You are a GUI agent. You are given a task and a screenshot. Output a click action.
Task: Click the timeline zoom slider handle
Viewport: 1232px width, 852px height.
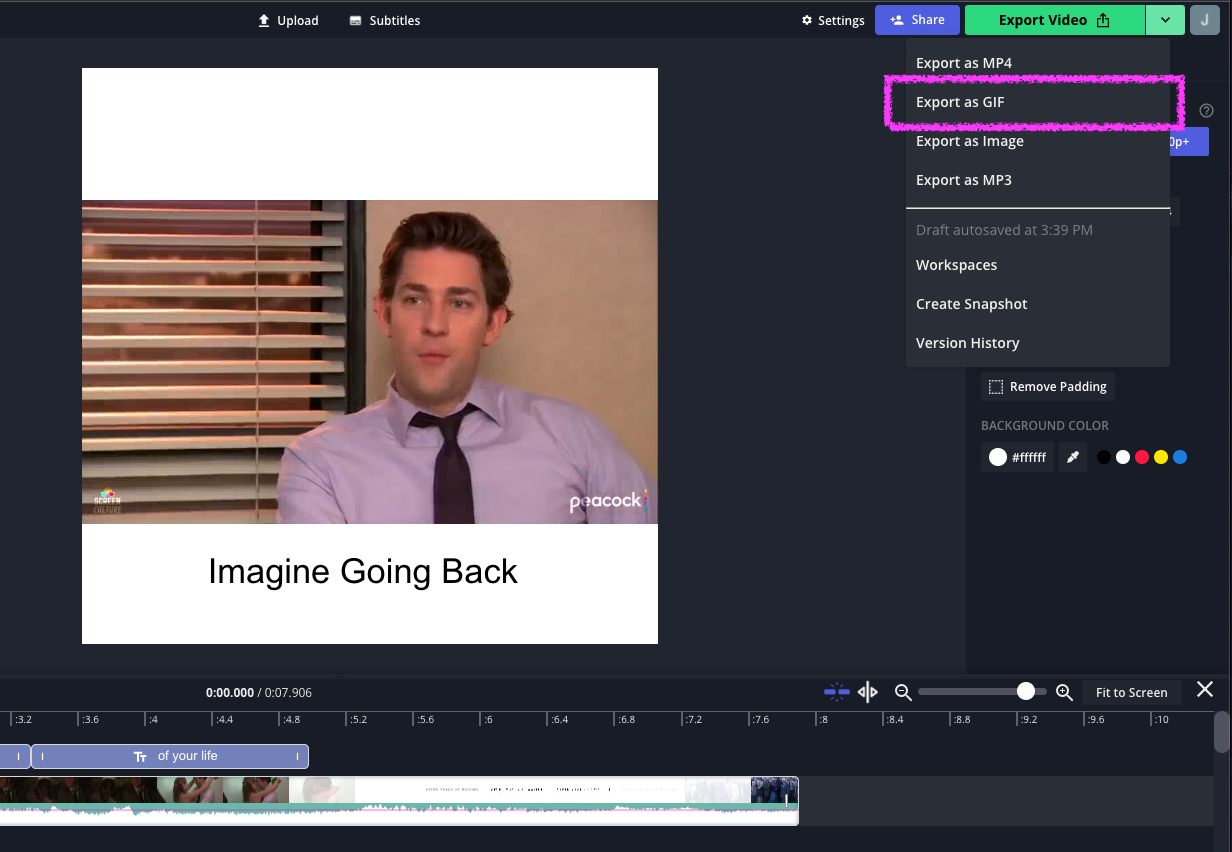click(x=1025, y=692)
